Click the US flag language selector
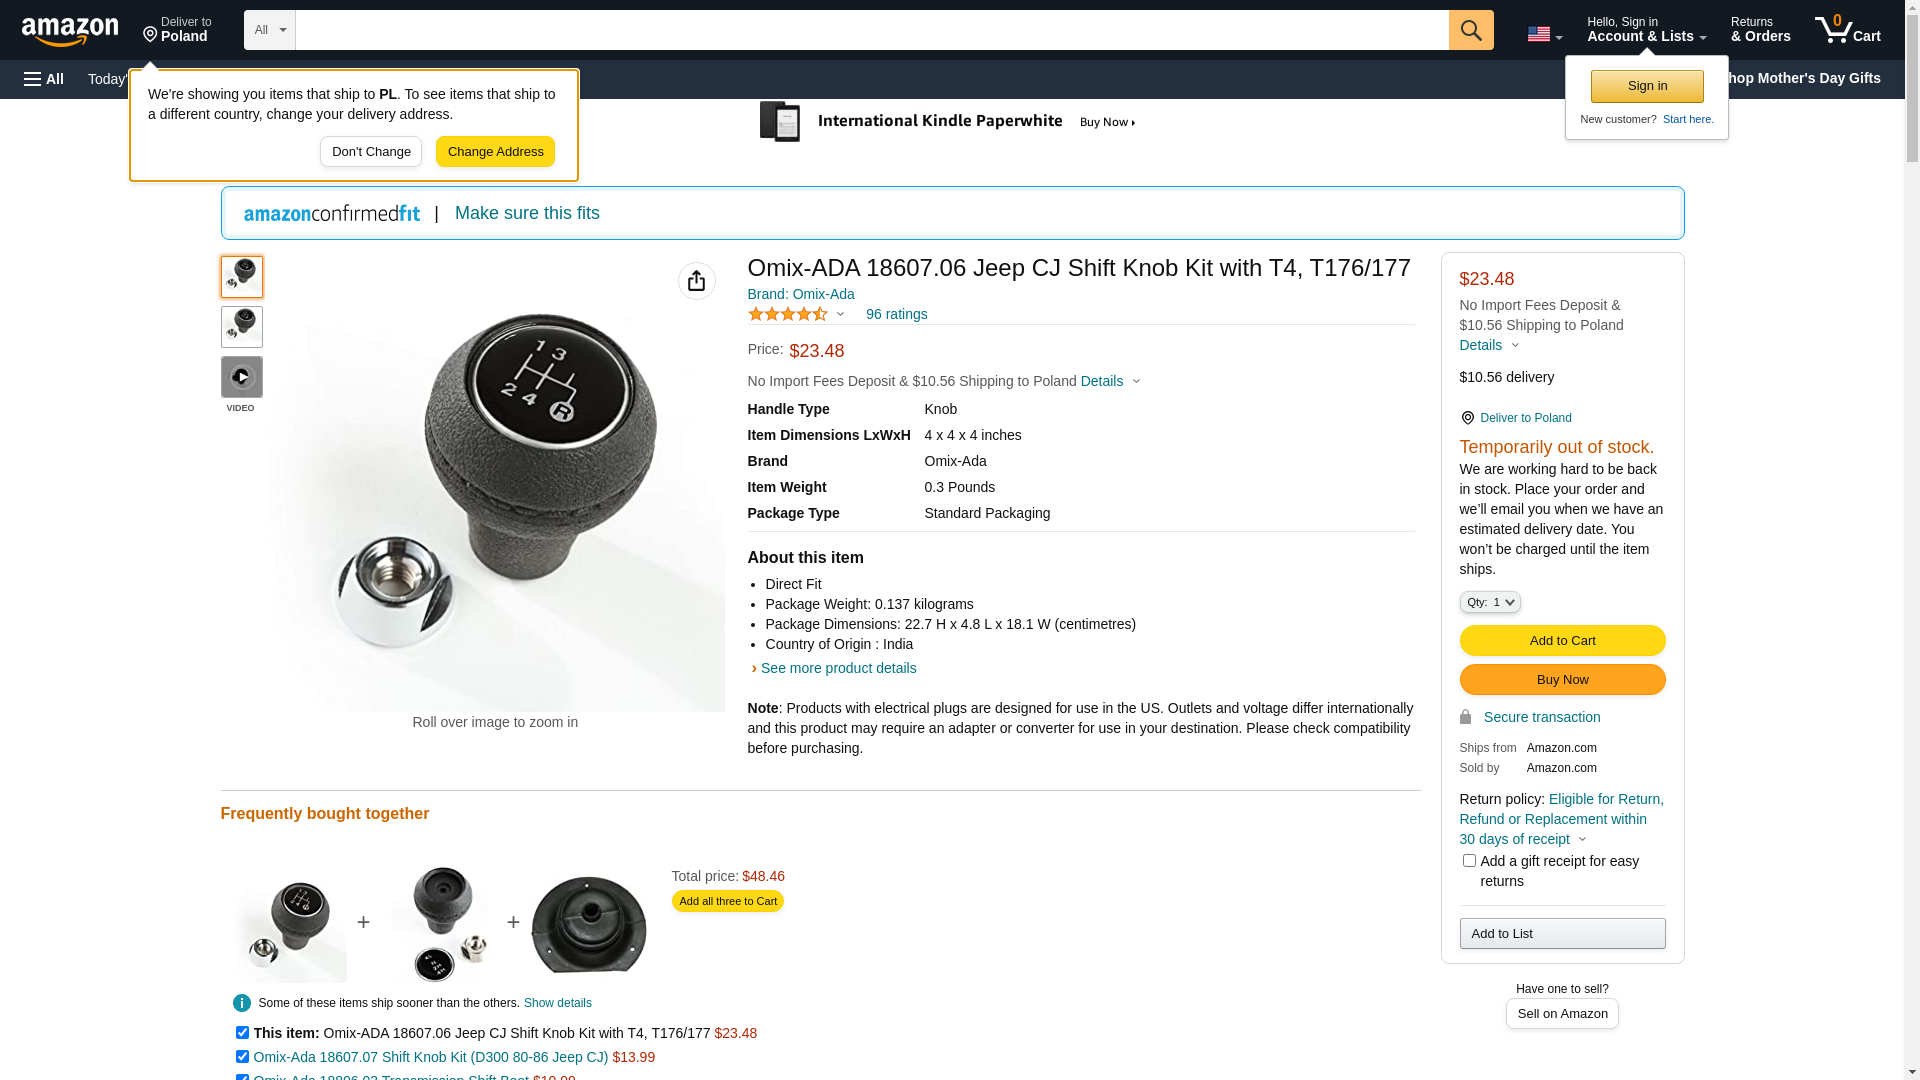The height and width of the screenshot is (1080, 1920). point(1544,34)
